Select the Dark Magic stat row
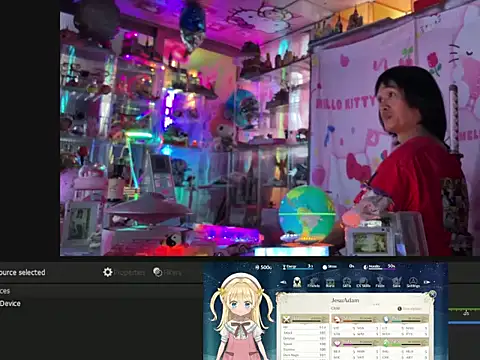Screen dimensions: 480x360 click(x=304, y=355)
